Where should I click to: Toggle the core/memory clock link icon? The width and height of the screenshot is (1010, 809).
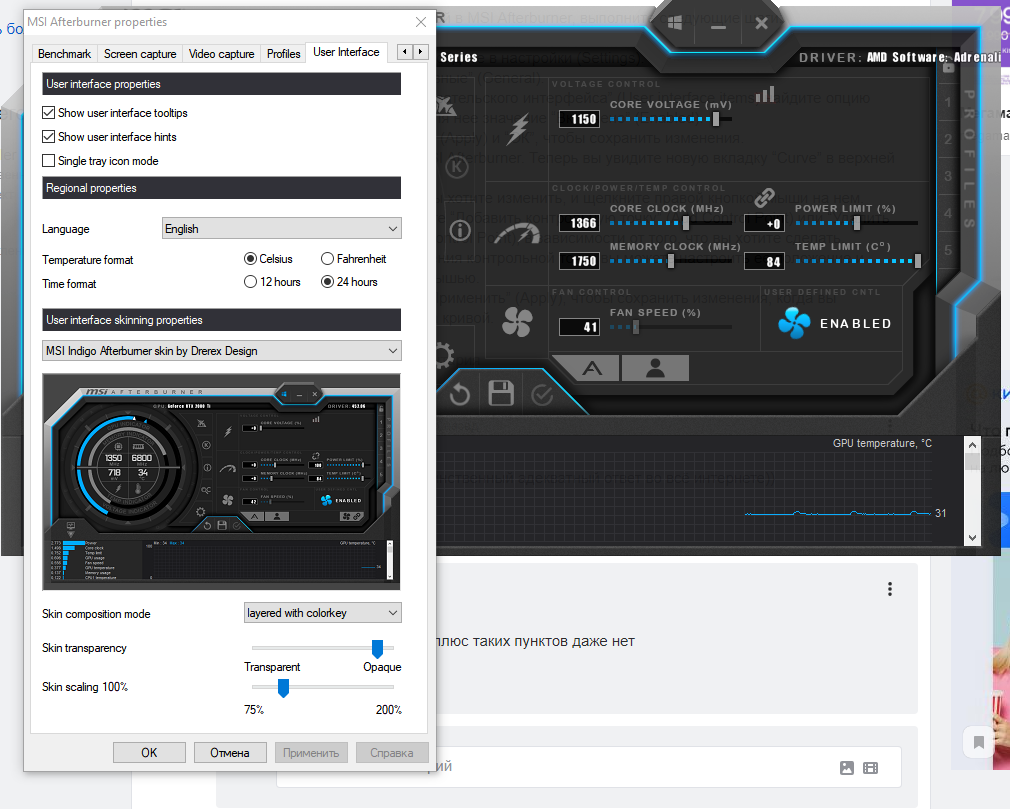763,197
